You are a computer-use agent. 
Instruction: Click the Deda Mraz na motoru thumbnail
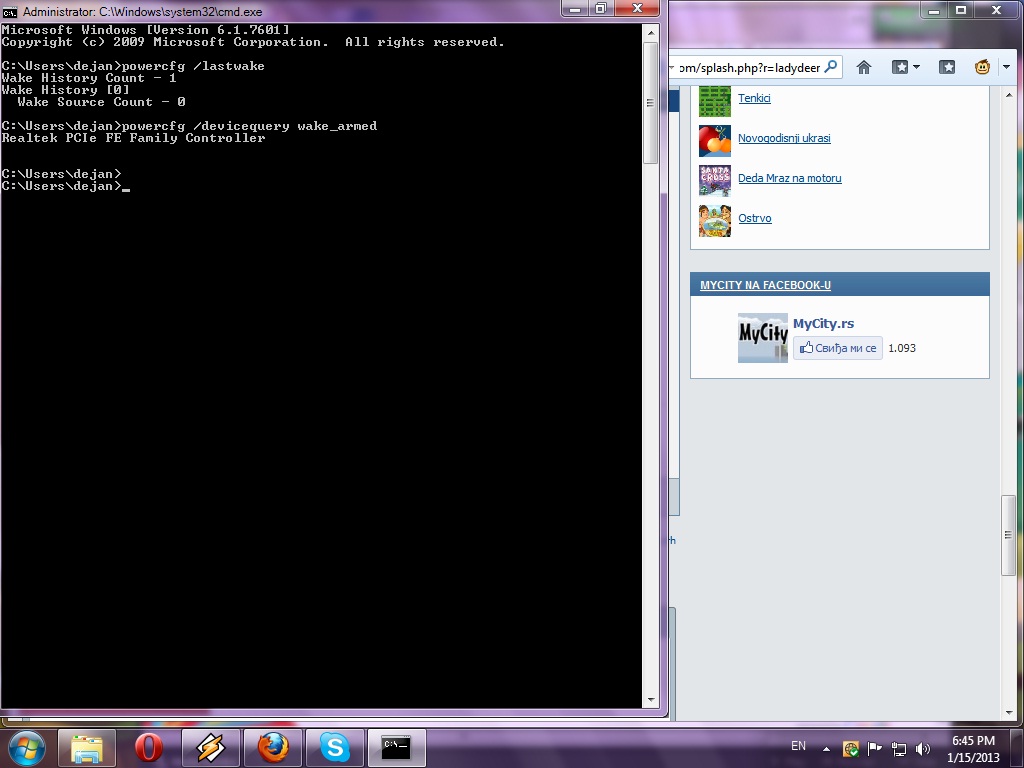tap(715, 181)
